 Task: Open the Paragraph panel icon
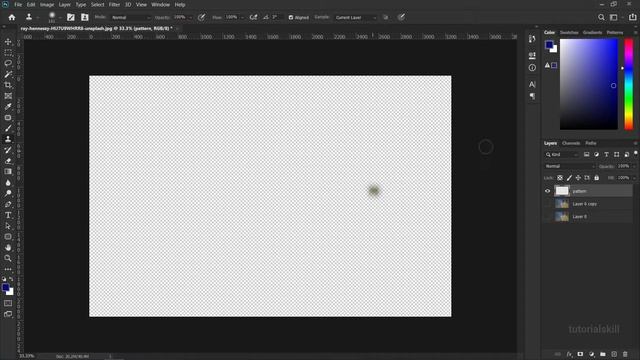(x=532, y=96)
